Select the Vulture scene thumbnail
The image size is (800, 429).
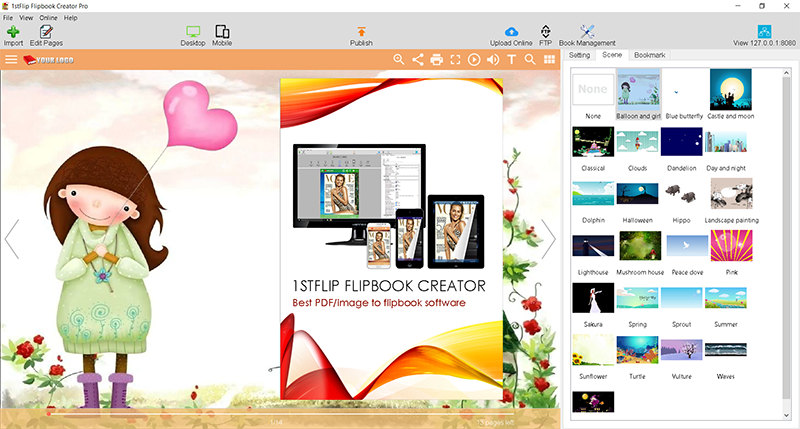pyautogui.click(x=682, y=349)
